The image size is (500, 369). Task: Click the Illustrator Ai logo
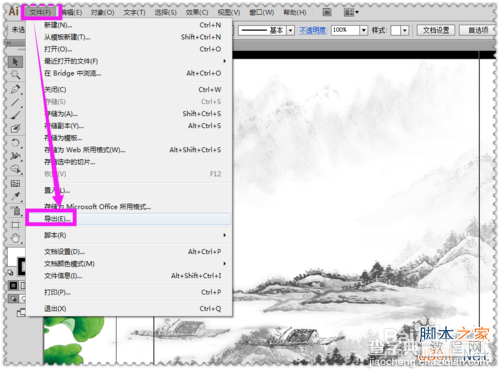(x=13, y=11)
